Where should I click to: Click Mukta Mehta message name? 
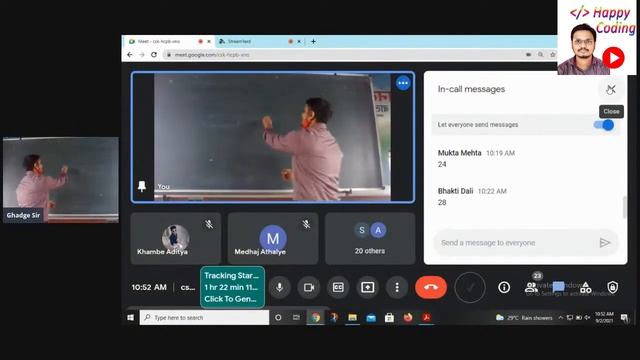click(x=459, y=153)
